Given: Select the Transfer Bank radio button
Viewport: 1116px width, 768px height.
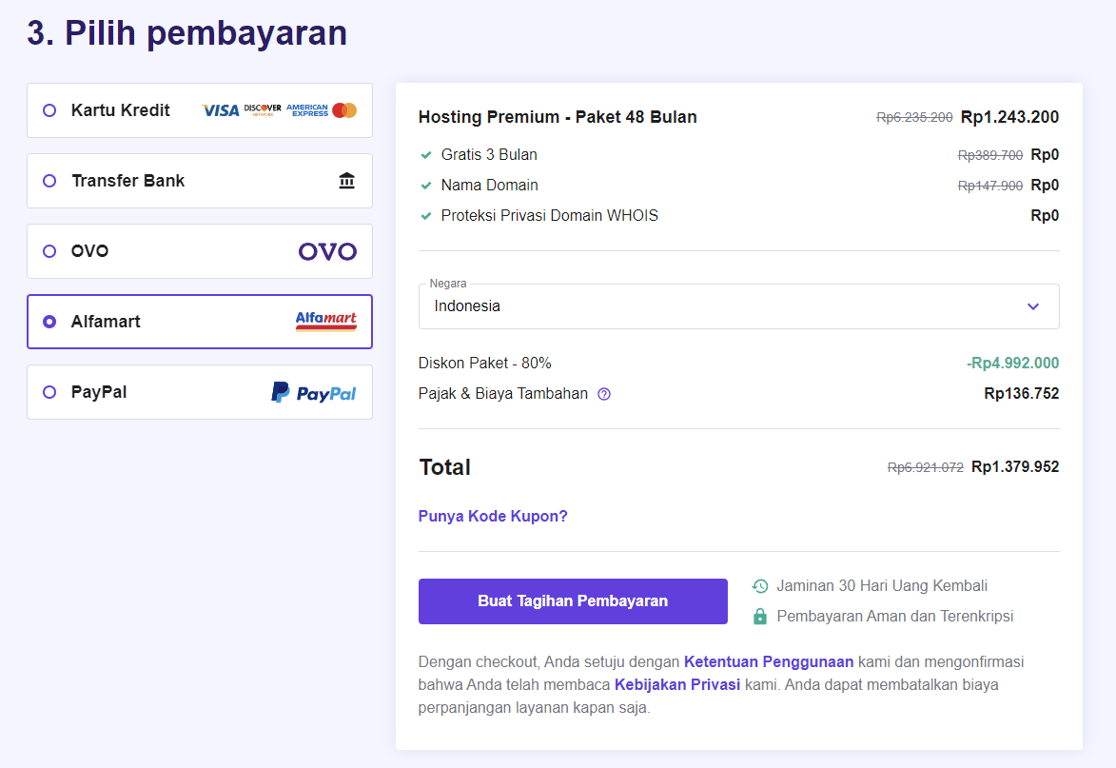Looking at the screenshot, I should coord(49,180).
